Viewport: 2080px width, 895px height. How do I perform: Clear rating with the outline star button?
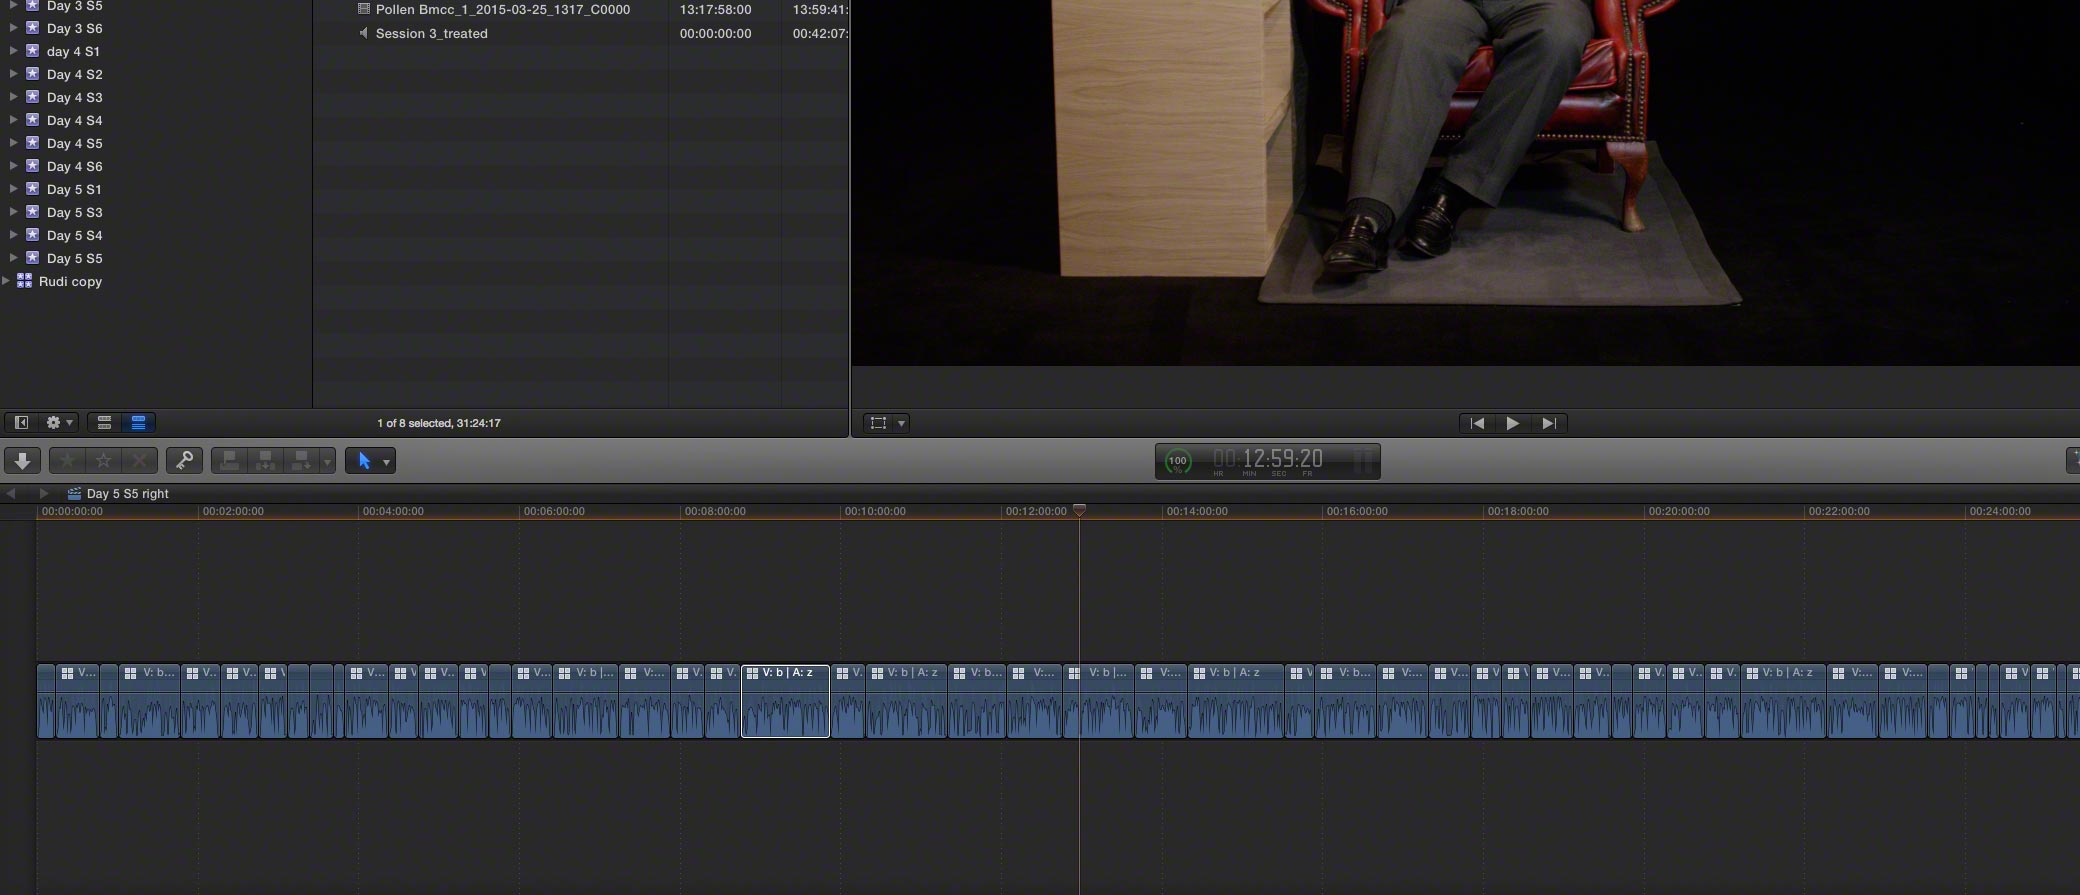point(103,460)
